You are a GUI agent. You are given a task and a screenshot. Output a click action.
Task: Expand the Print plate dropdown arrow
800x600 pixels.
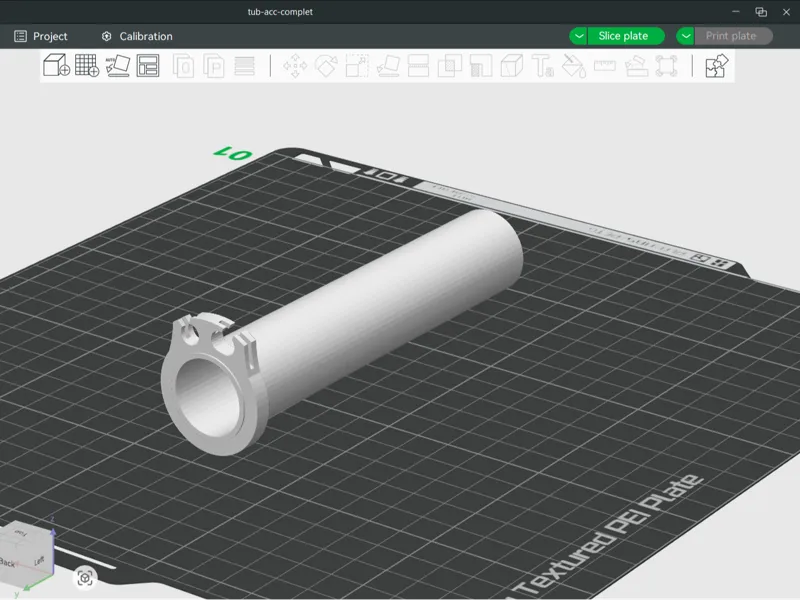pos(686,36)
